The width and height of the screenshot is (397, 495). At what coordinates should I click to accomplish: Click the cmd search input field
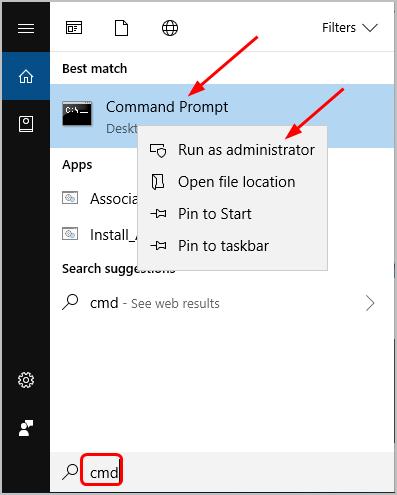tap(222, 472)
